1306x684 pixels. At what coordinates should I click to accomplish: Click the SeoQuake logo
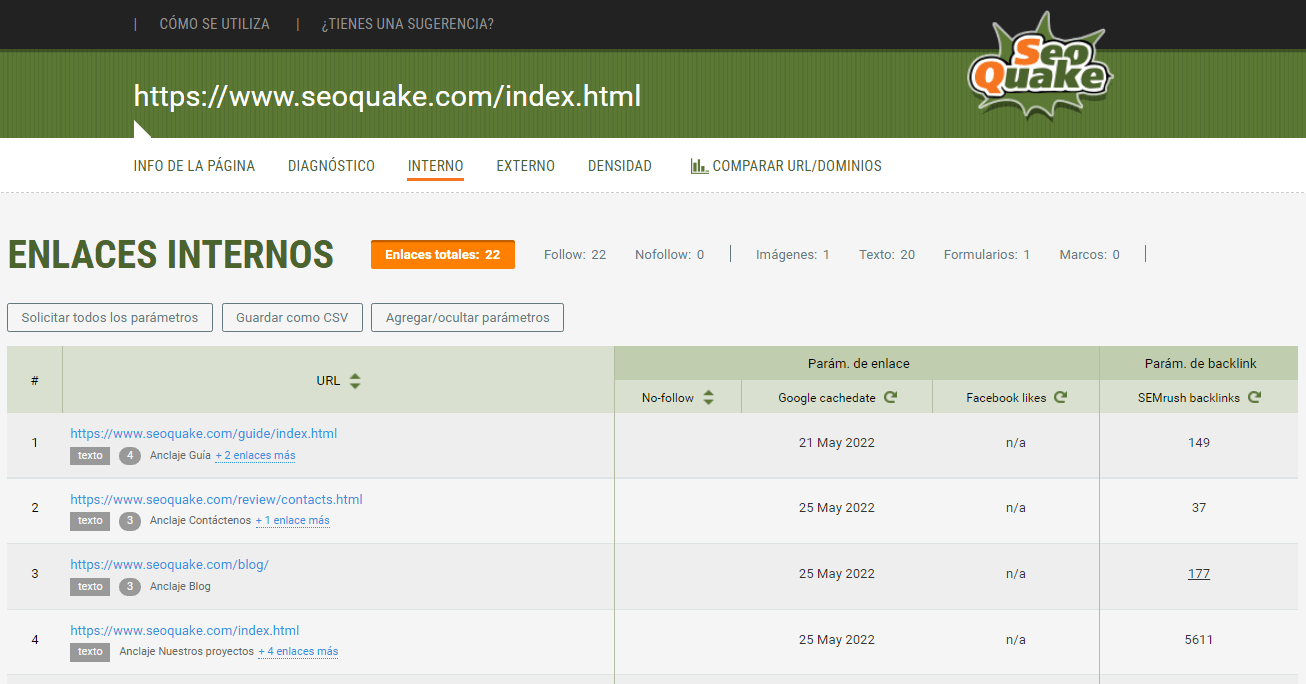coord(1040,67)
